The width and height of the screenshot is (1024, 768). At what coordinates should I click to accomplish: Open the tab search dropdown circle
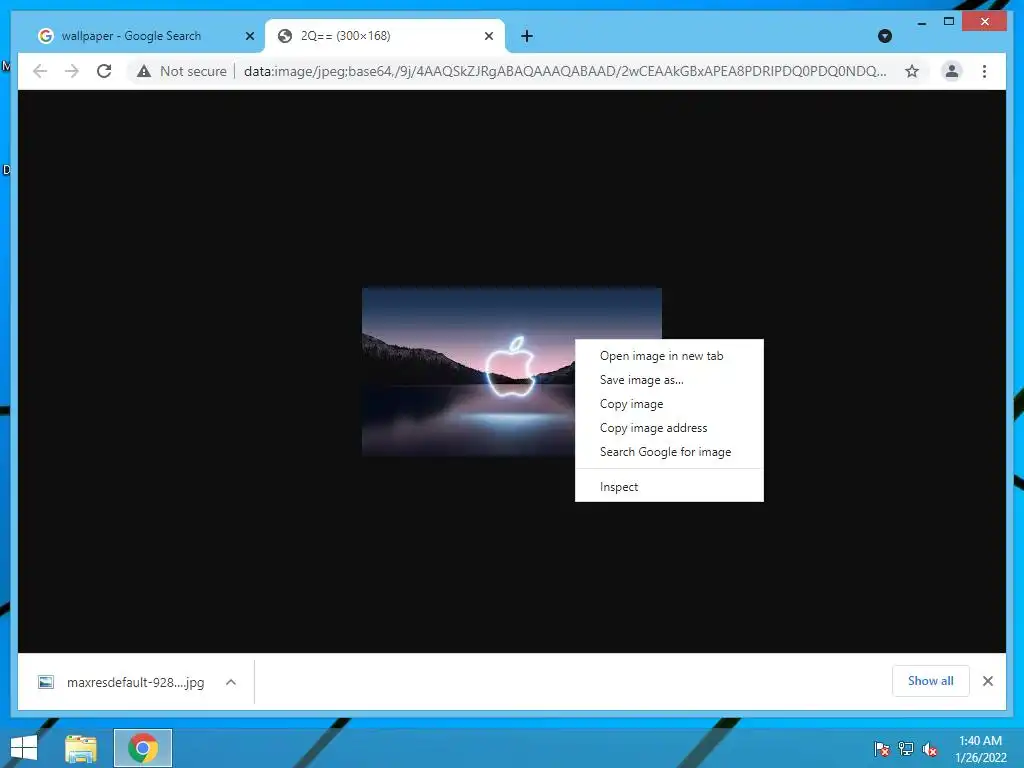point(885,36)
